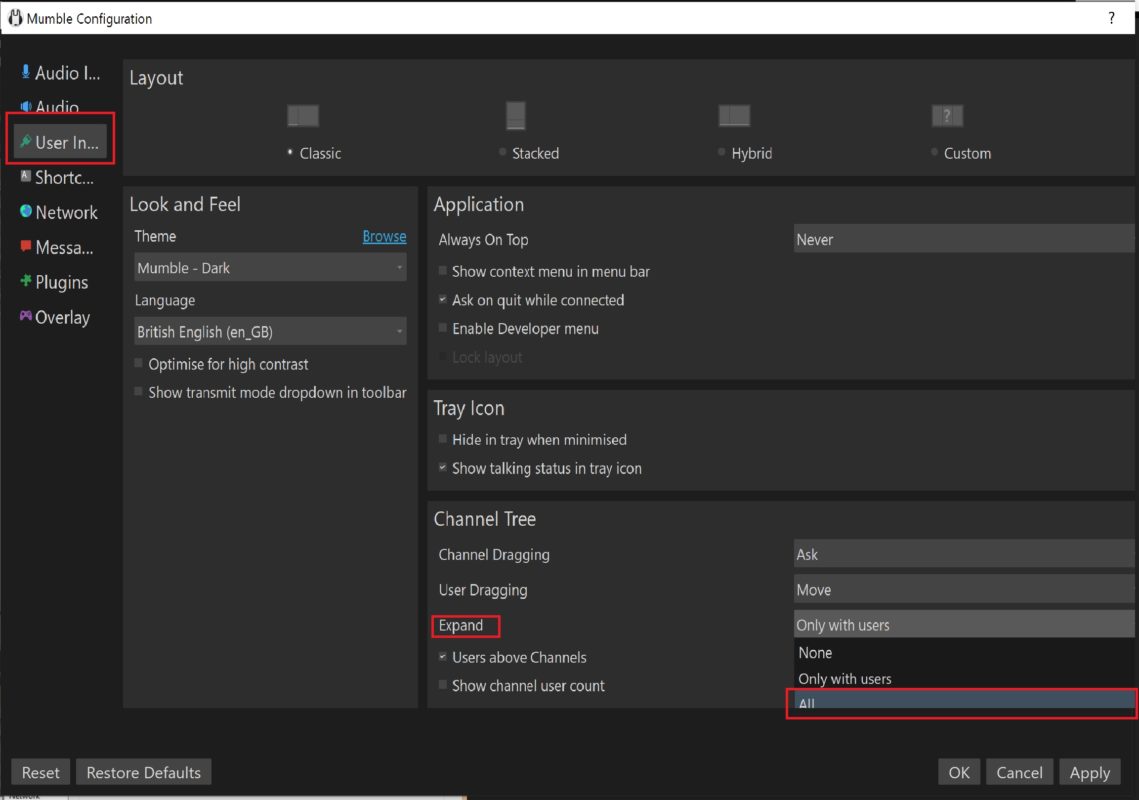The width and height of the screenshot is (1139, 800).
Task: Click the Stacked layout preview icon
Action: point(515,116)
